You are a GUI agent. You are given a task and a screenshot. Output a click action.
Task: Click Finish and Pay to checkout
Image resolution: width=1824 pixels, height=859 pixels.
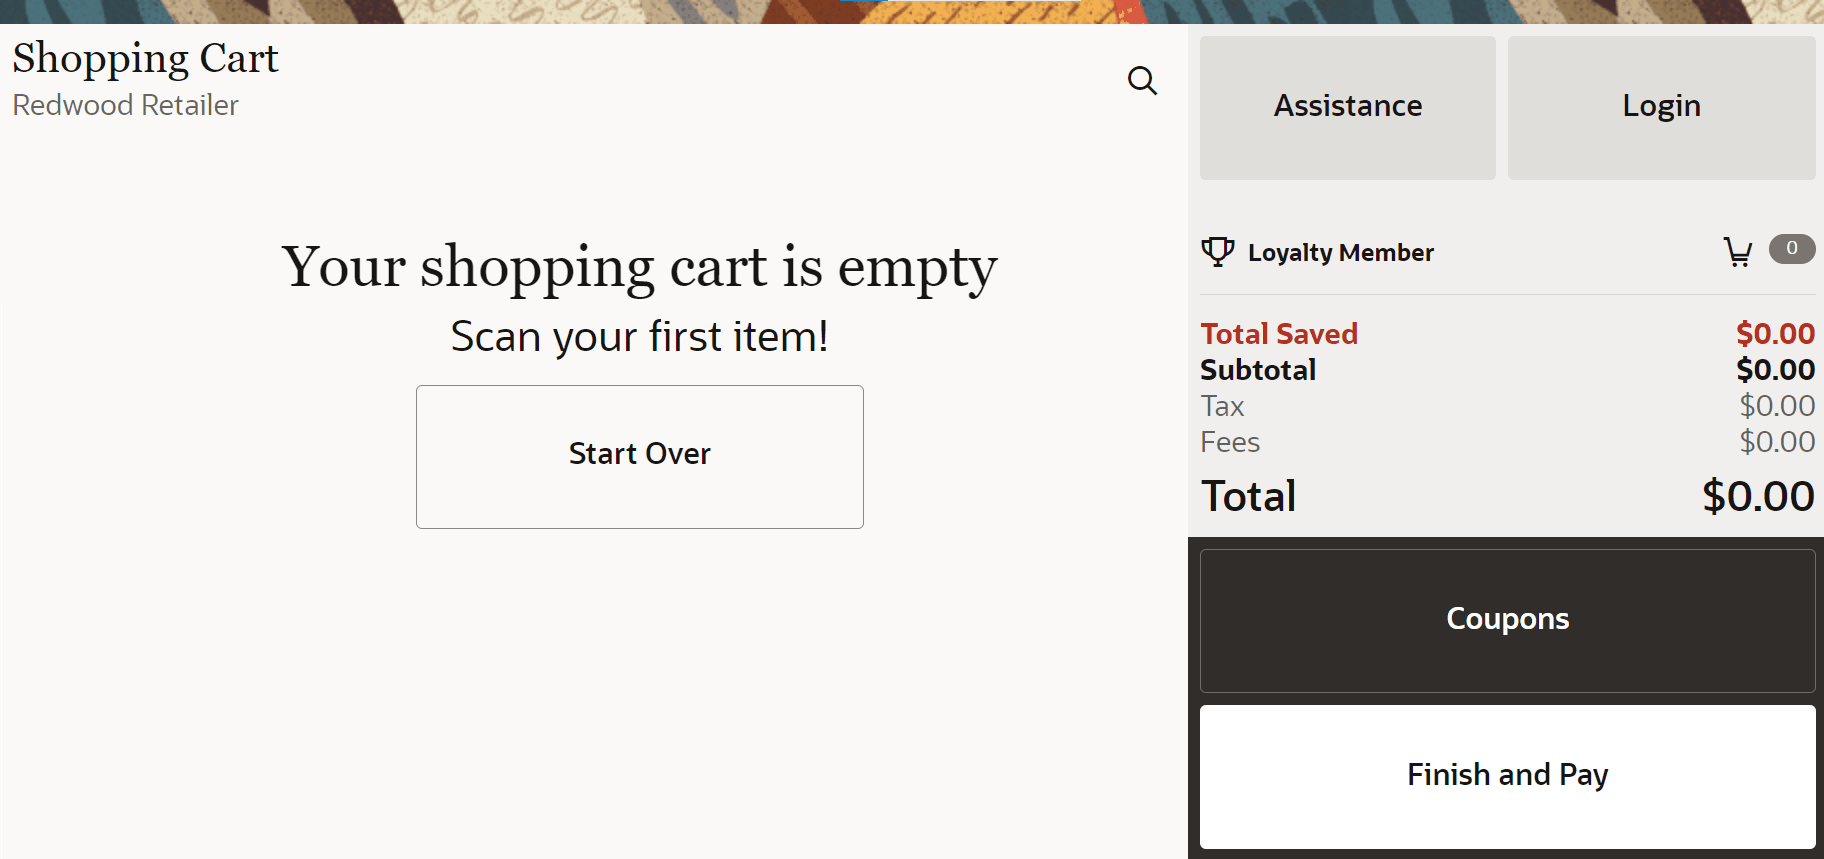click(x=1506, y=775)
